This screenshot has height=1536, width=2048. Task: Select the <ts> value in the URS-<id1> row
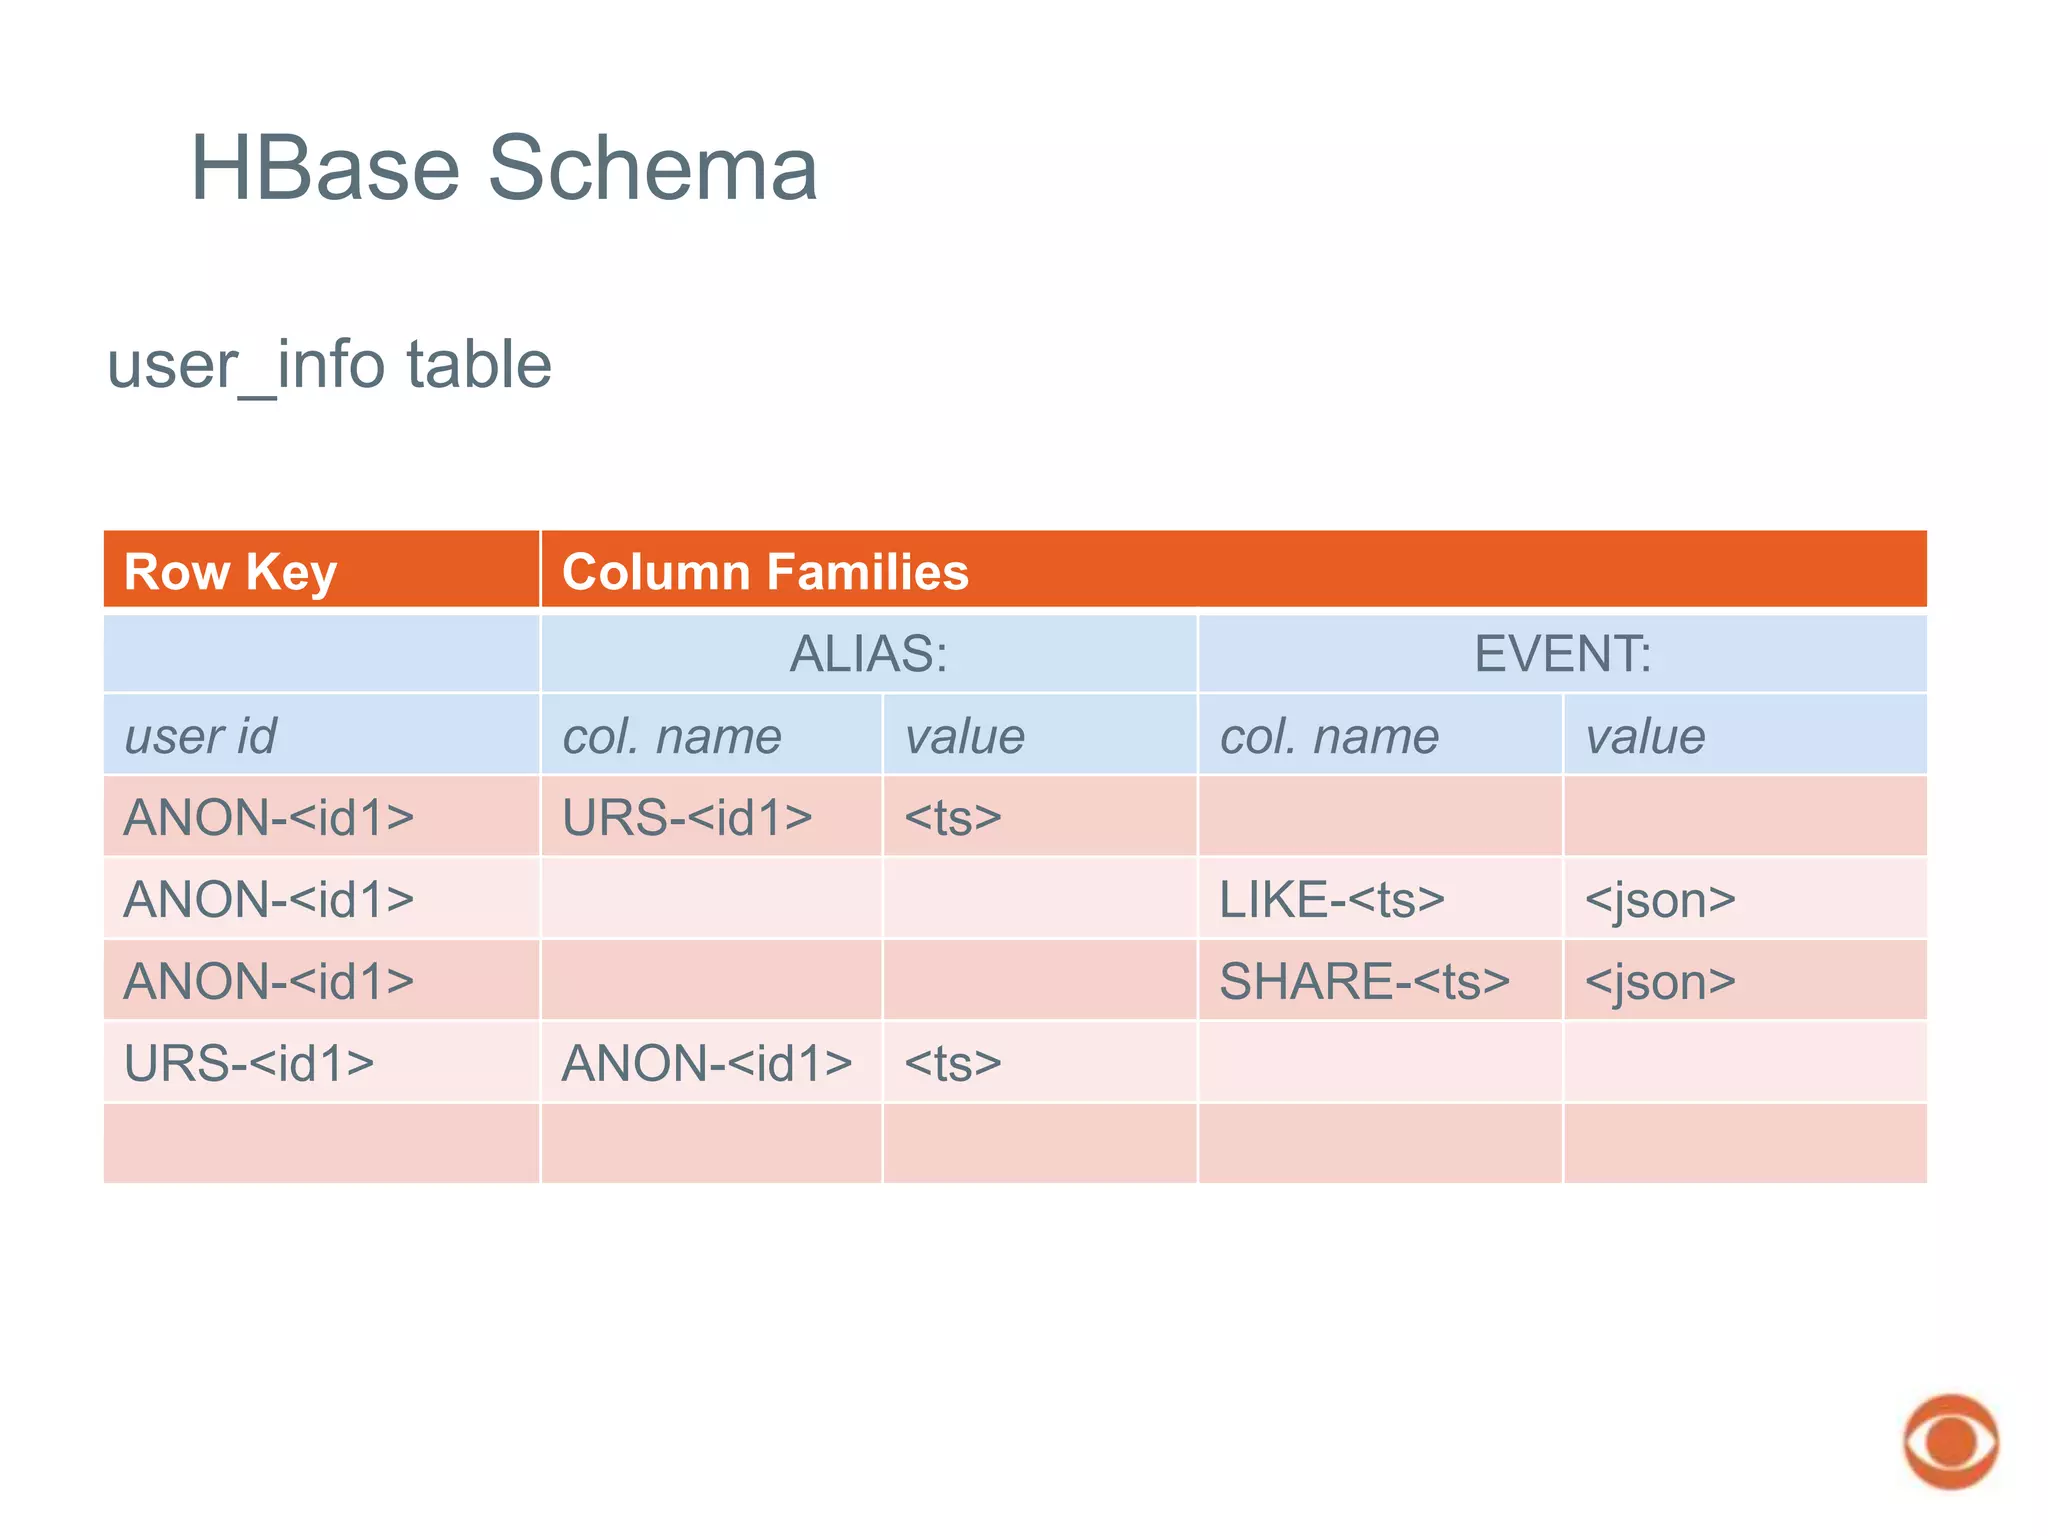click(x=1039, y=1063)
